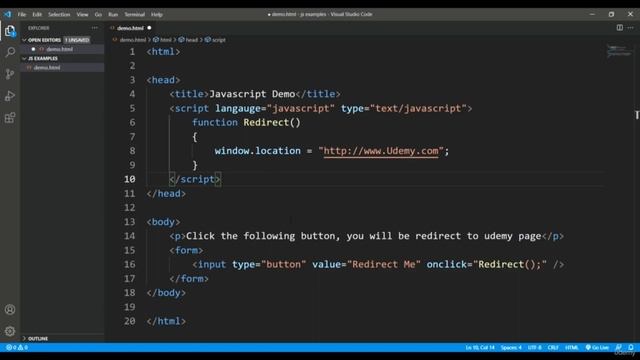The image size is (640, 360).
Task: Click unsaved dot on demo.html tab
Action: click(x=149, y=28)
